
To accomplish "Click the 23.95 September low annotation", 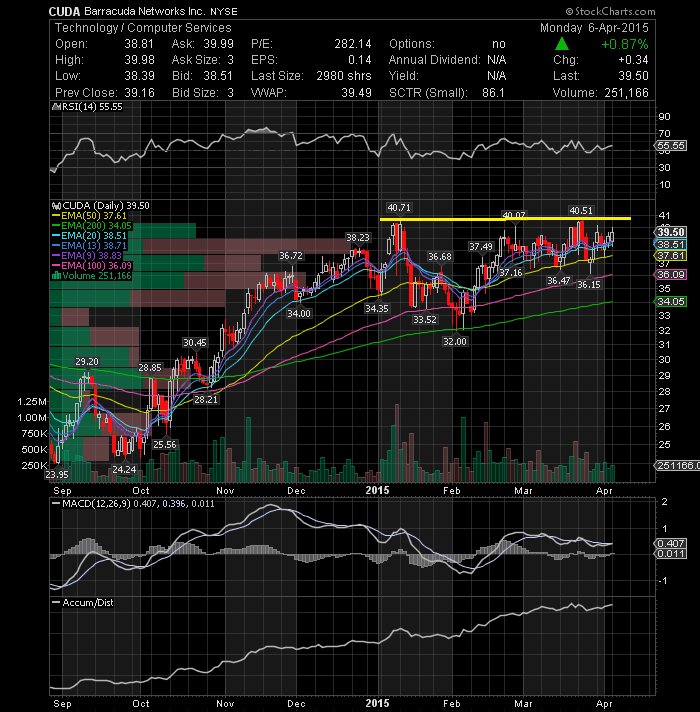I will pyautogui.click(x=57, y=475).
